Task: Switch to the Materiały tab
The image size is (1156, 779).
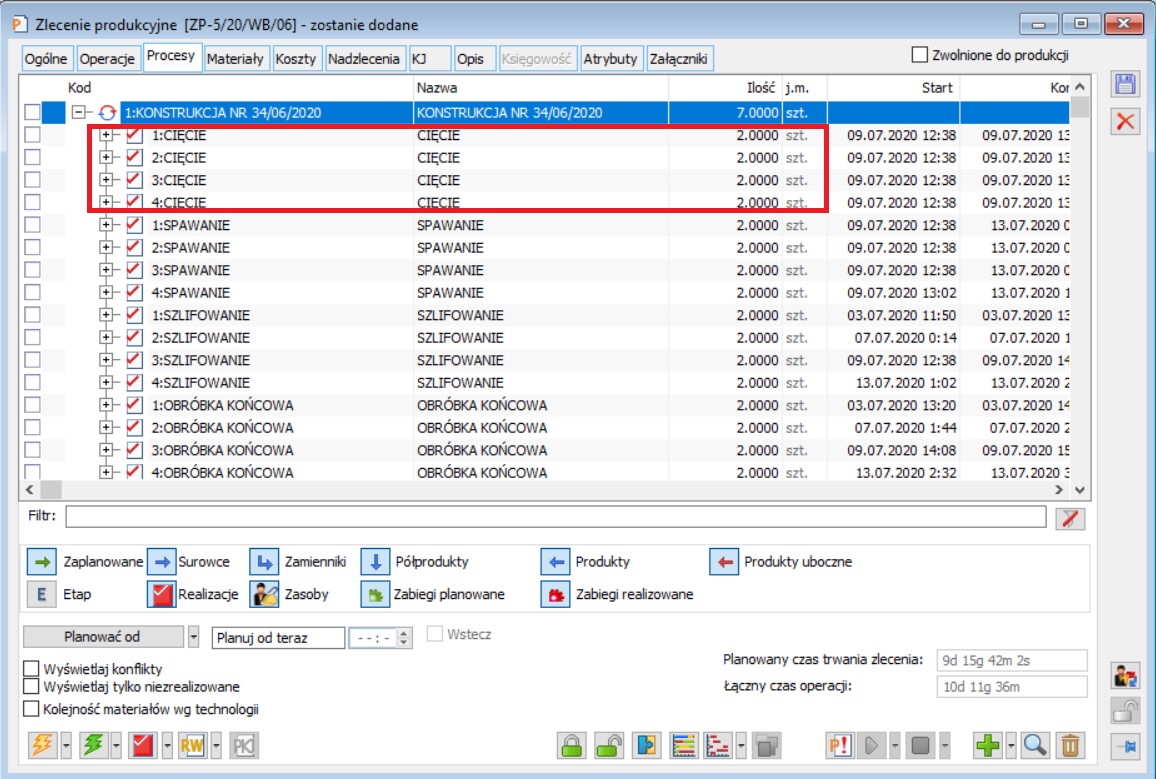Action: (235, 59)
